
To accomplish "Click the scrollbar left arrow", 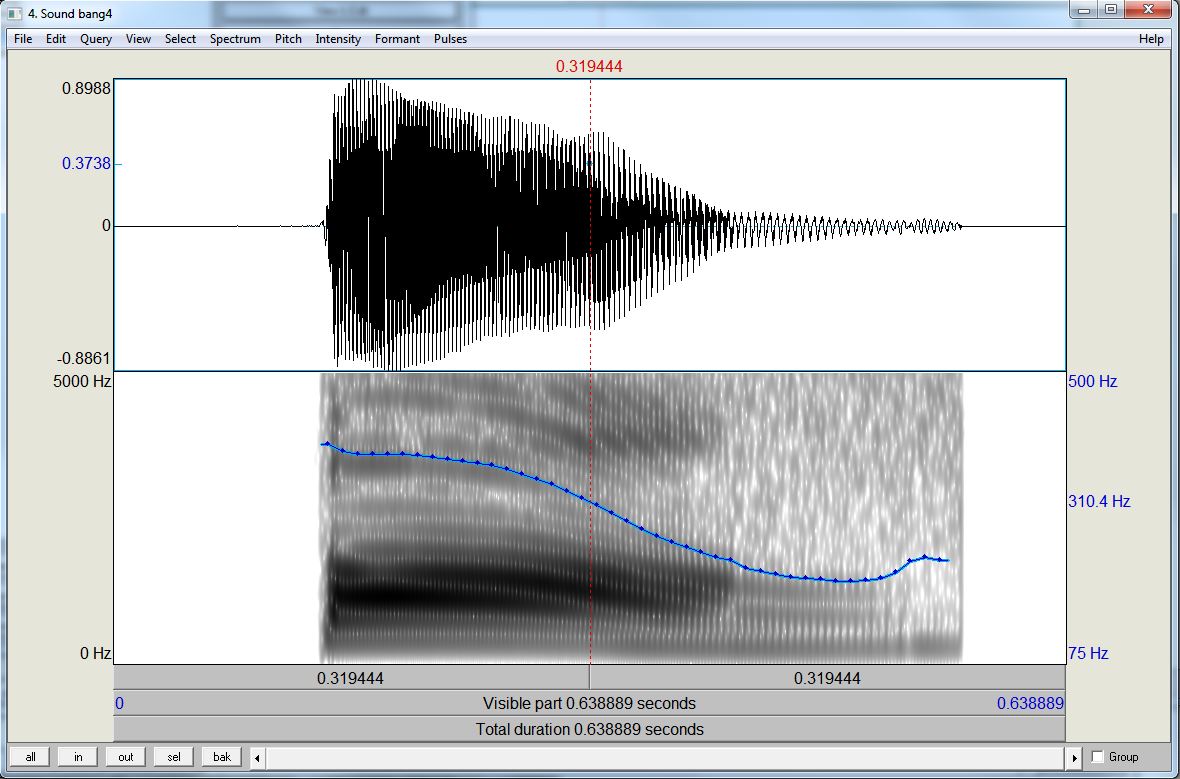I will pos(257,758).
